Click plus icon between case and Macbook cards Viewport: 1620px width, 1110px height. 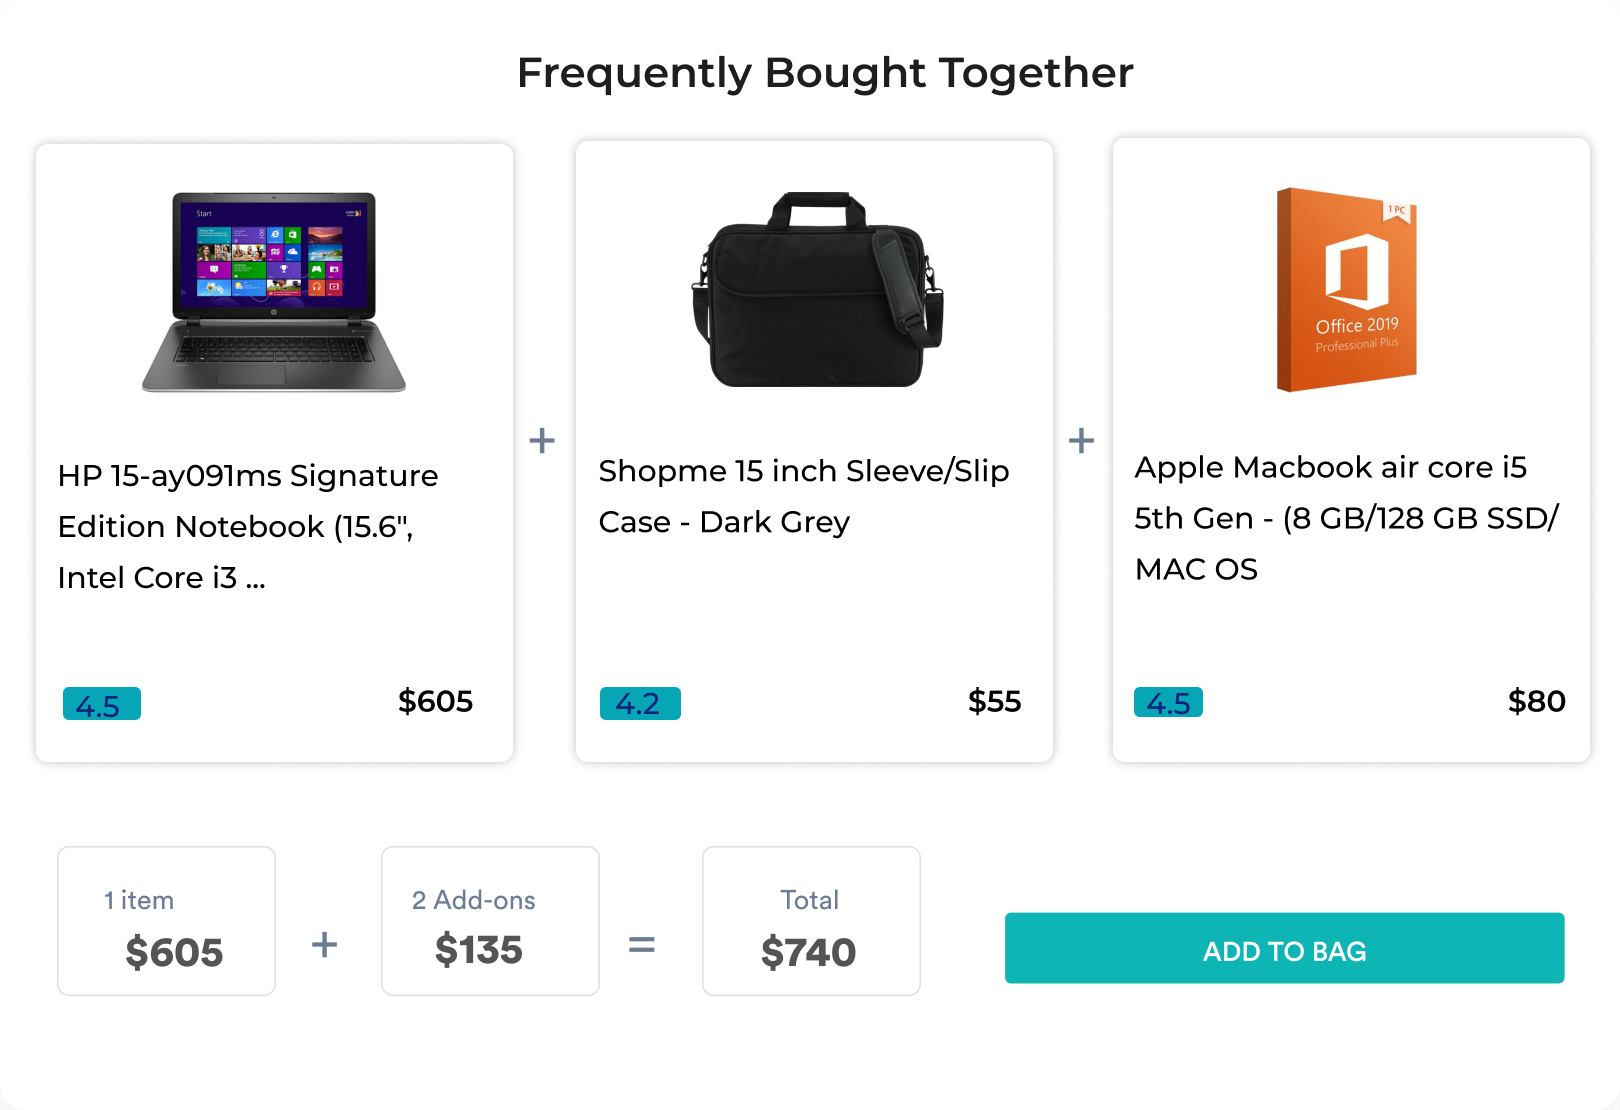[1081, 440]
